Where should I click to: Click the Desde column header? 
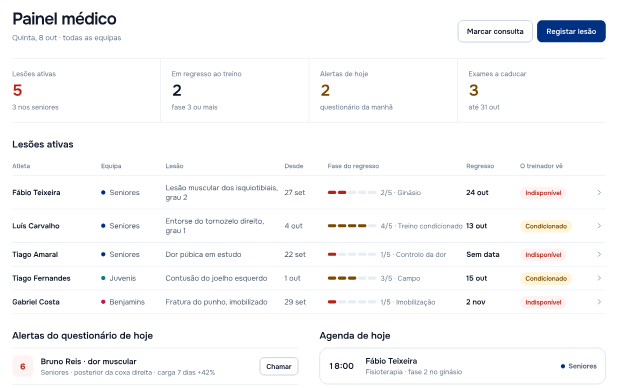(x=294, y=166)
